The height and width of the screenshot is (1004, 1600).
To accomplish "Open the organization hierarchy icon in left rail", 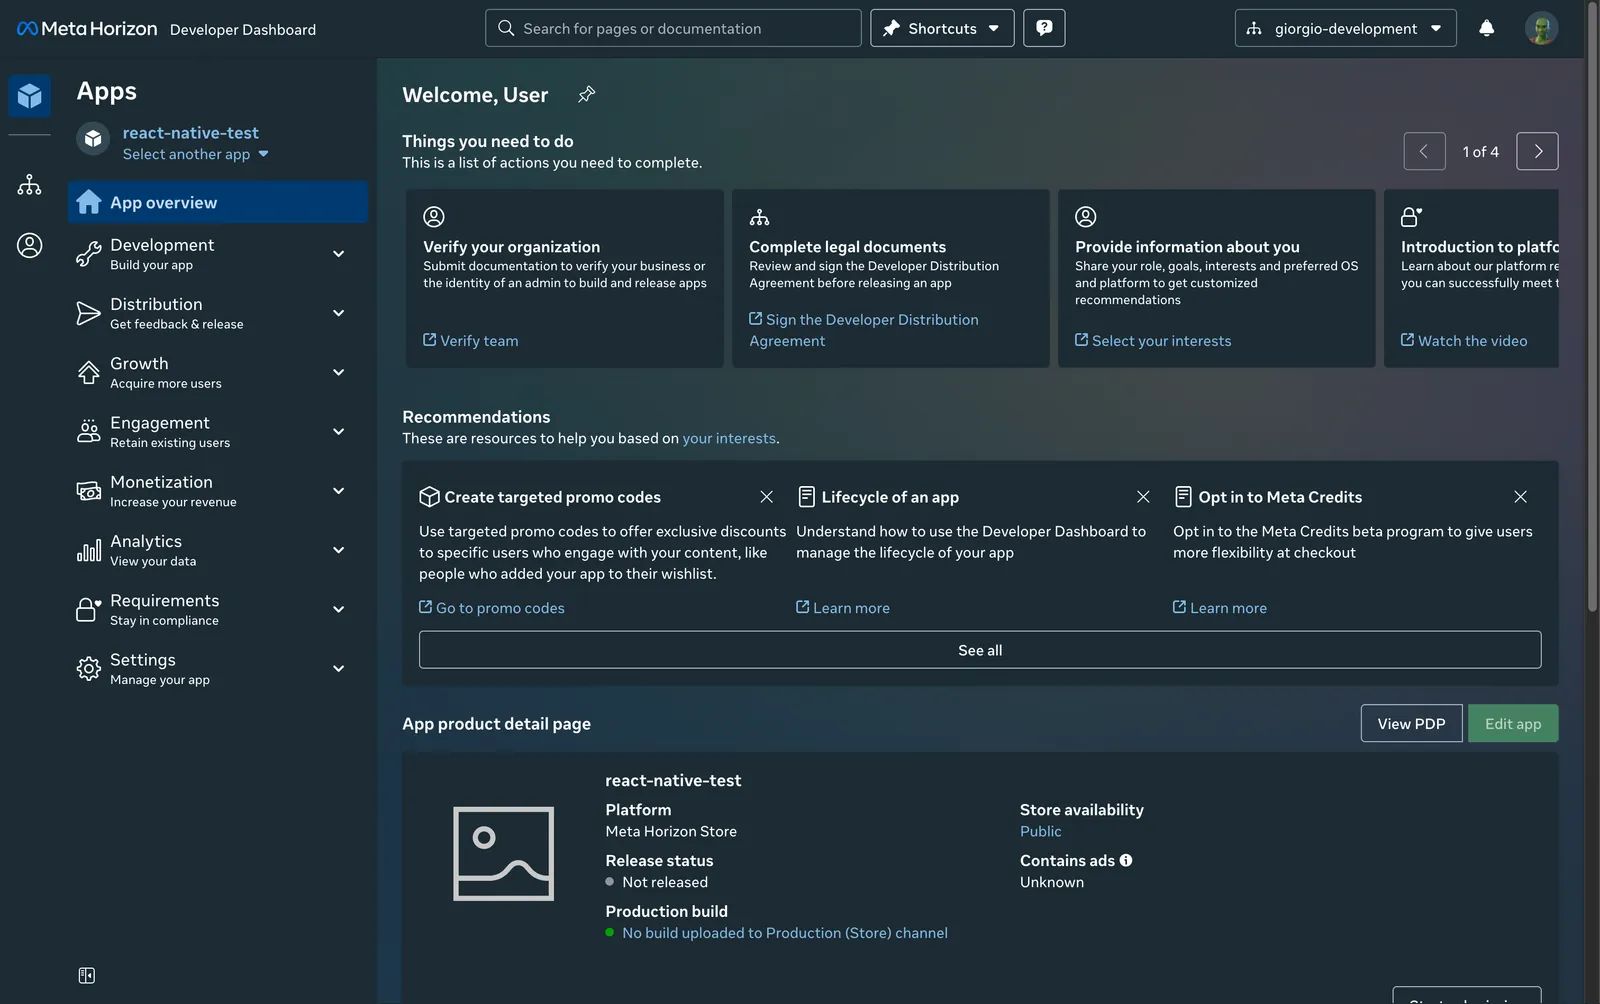I will point(30,185).
